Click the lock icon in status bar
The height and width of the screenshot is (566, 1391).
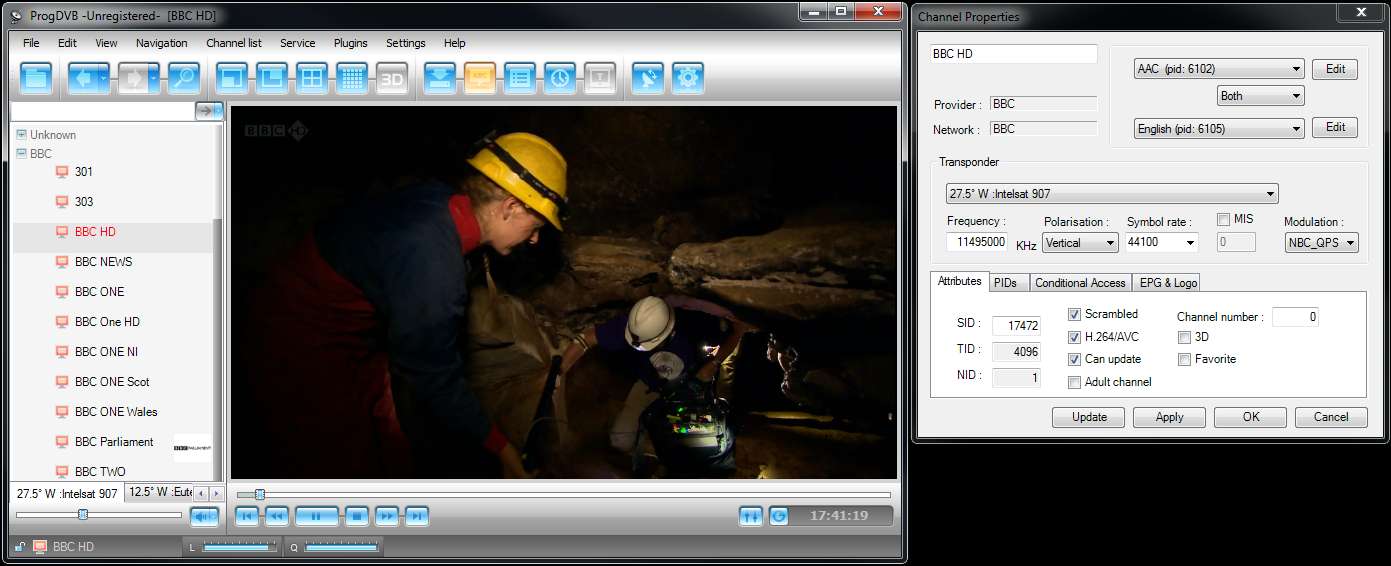(x=19, y=547)
